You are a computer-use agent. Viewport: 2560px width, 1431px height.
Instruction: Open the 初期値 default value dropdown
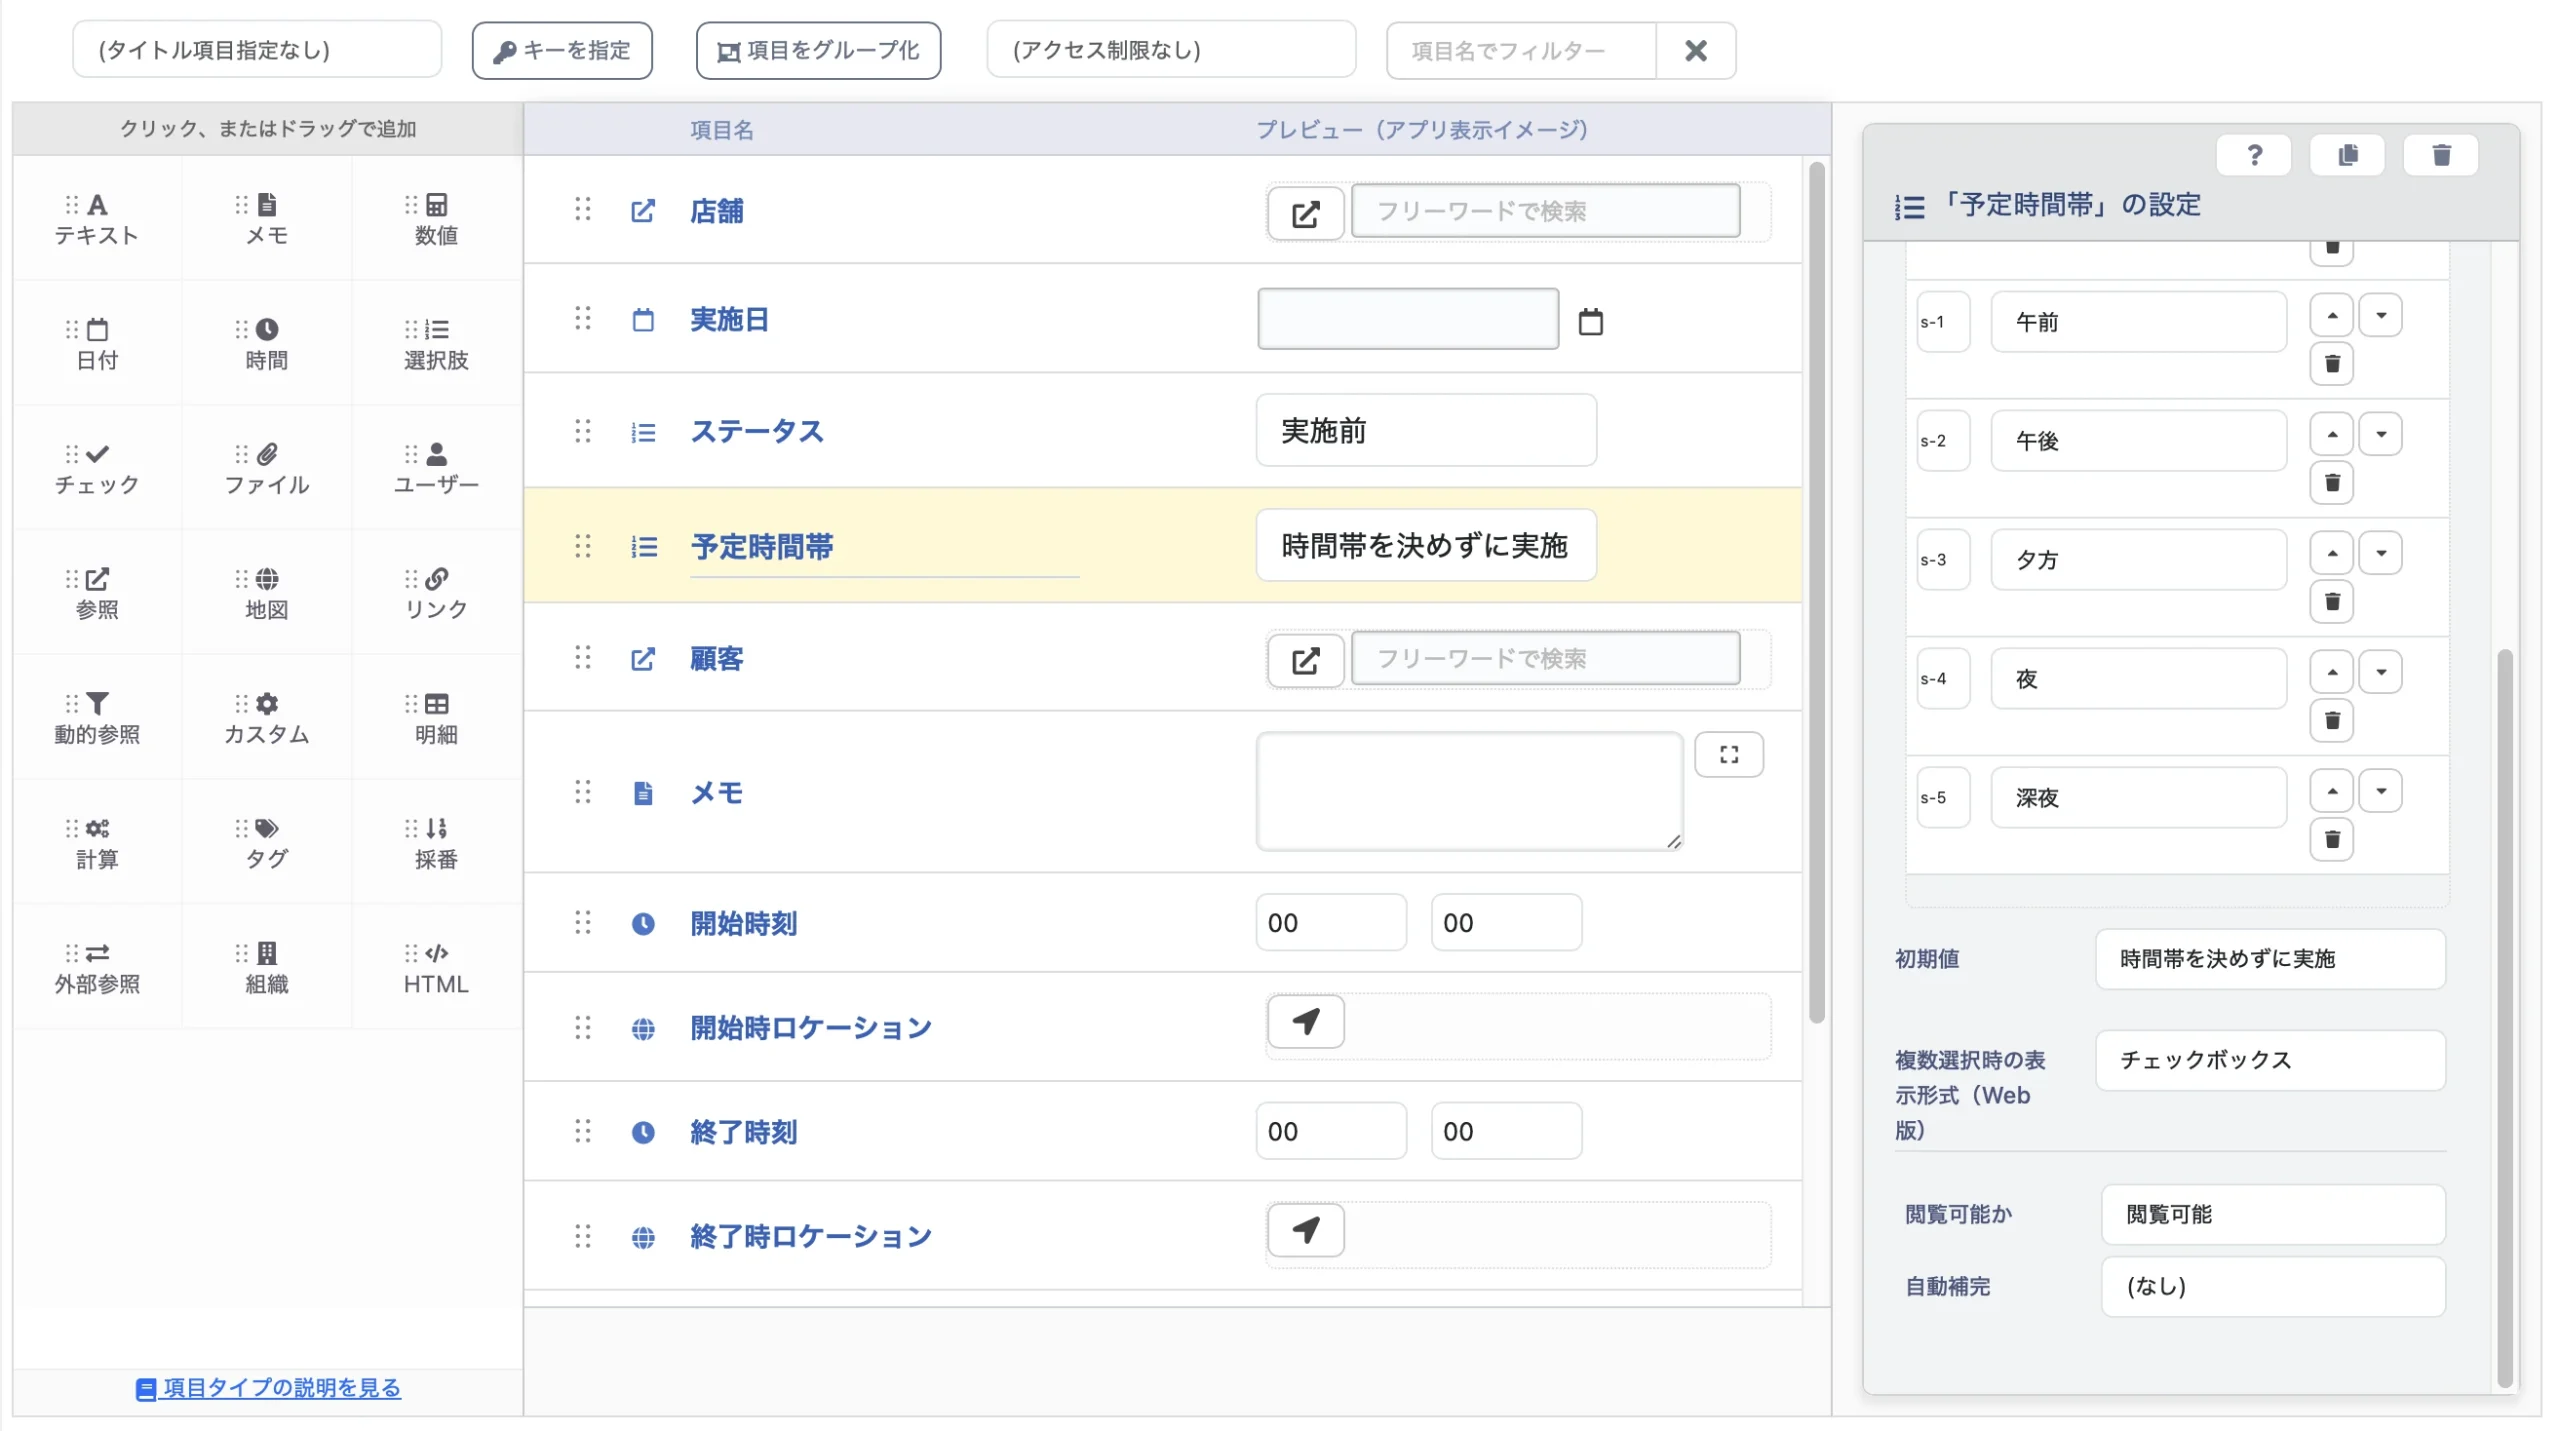tap(2269, 959)
